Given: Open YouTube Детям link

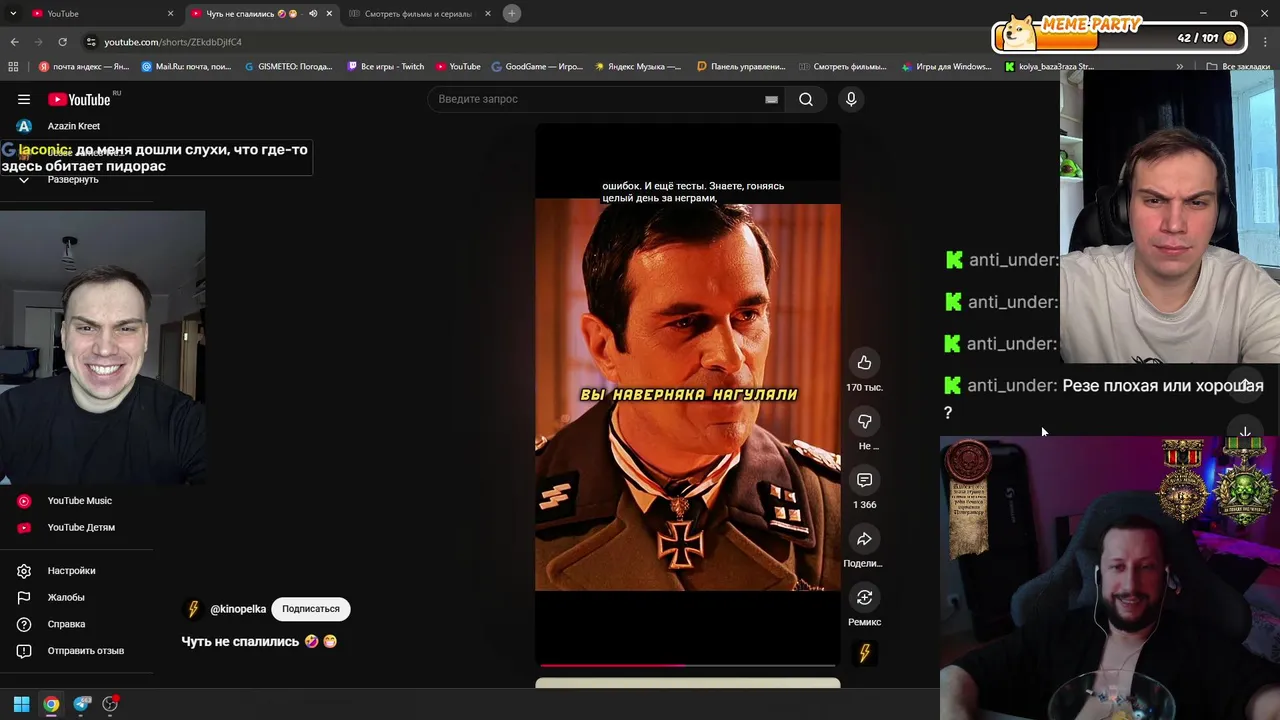Looking at the screenshot, I should (81, 528).
